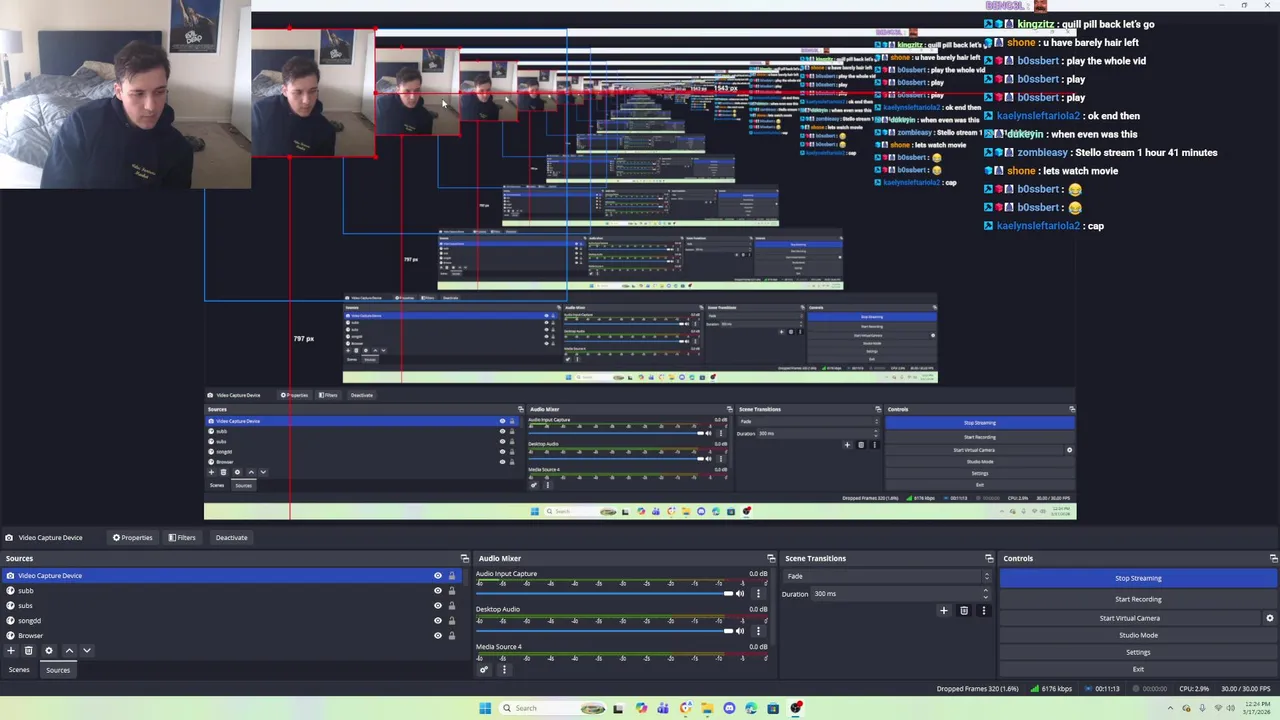
Task: Toggle visibility of subs source
Action: tap(437, 606)
